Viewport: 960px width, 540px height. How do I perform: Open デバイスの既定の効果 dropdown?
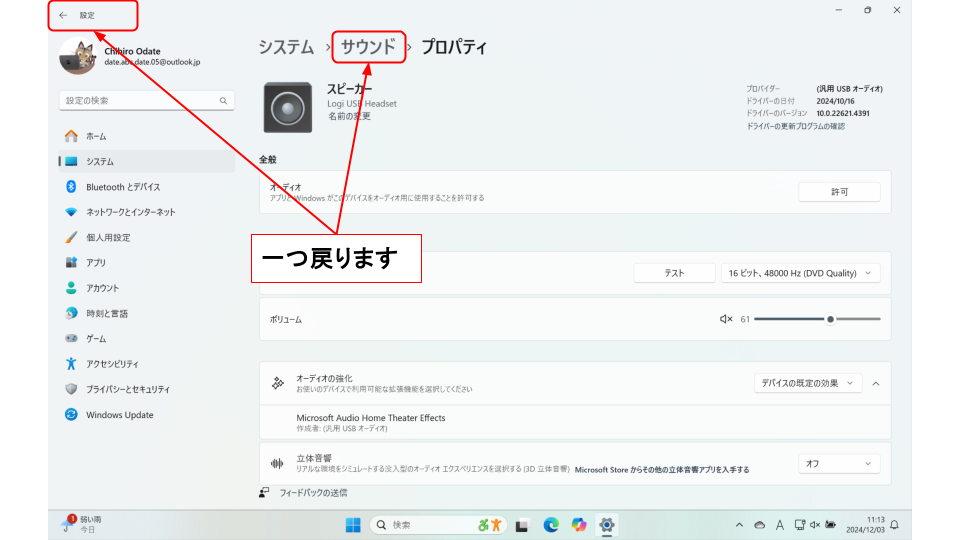807,383
